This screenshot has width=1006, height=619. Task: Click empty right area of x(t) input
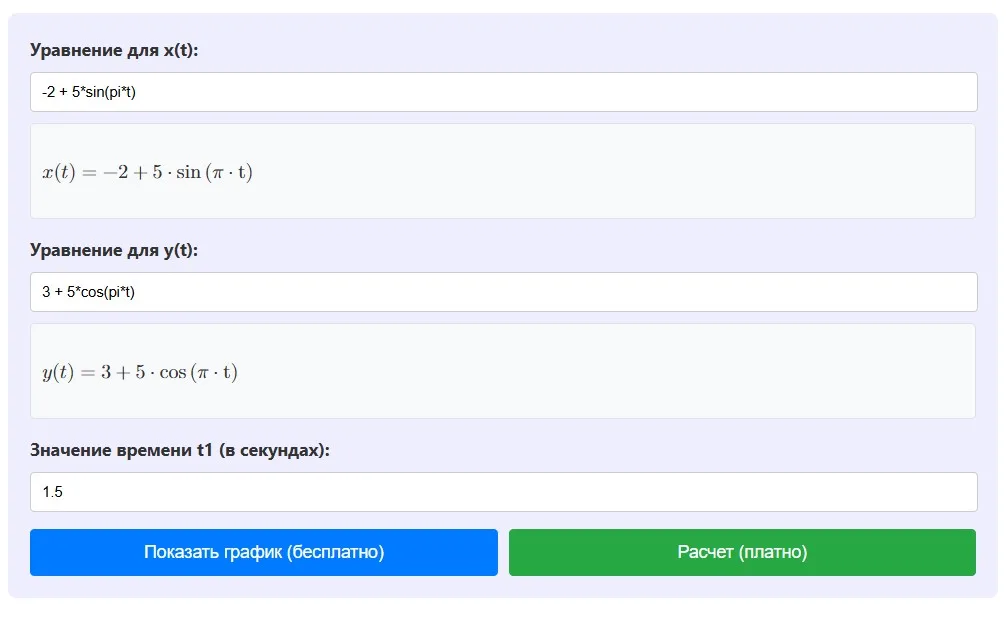tap(800, 92)
